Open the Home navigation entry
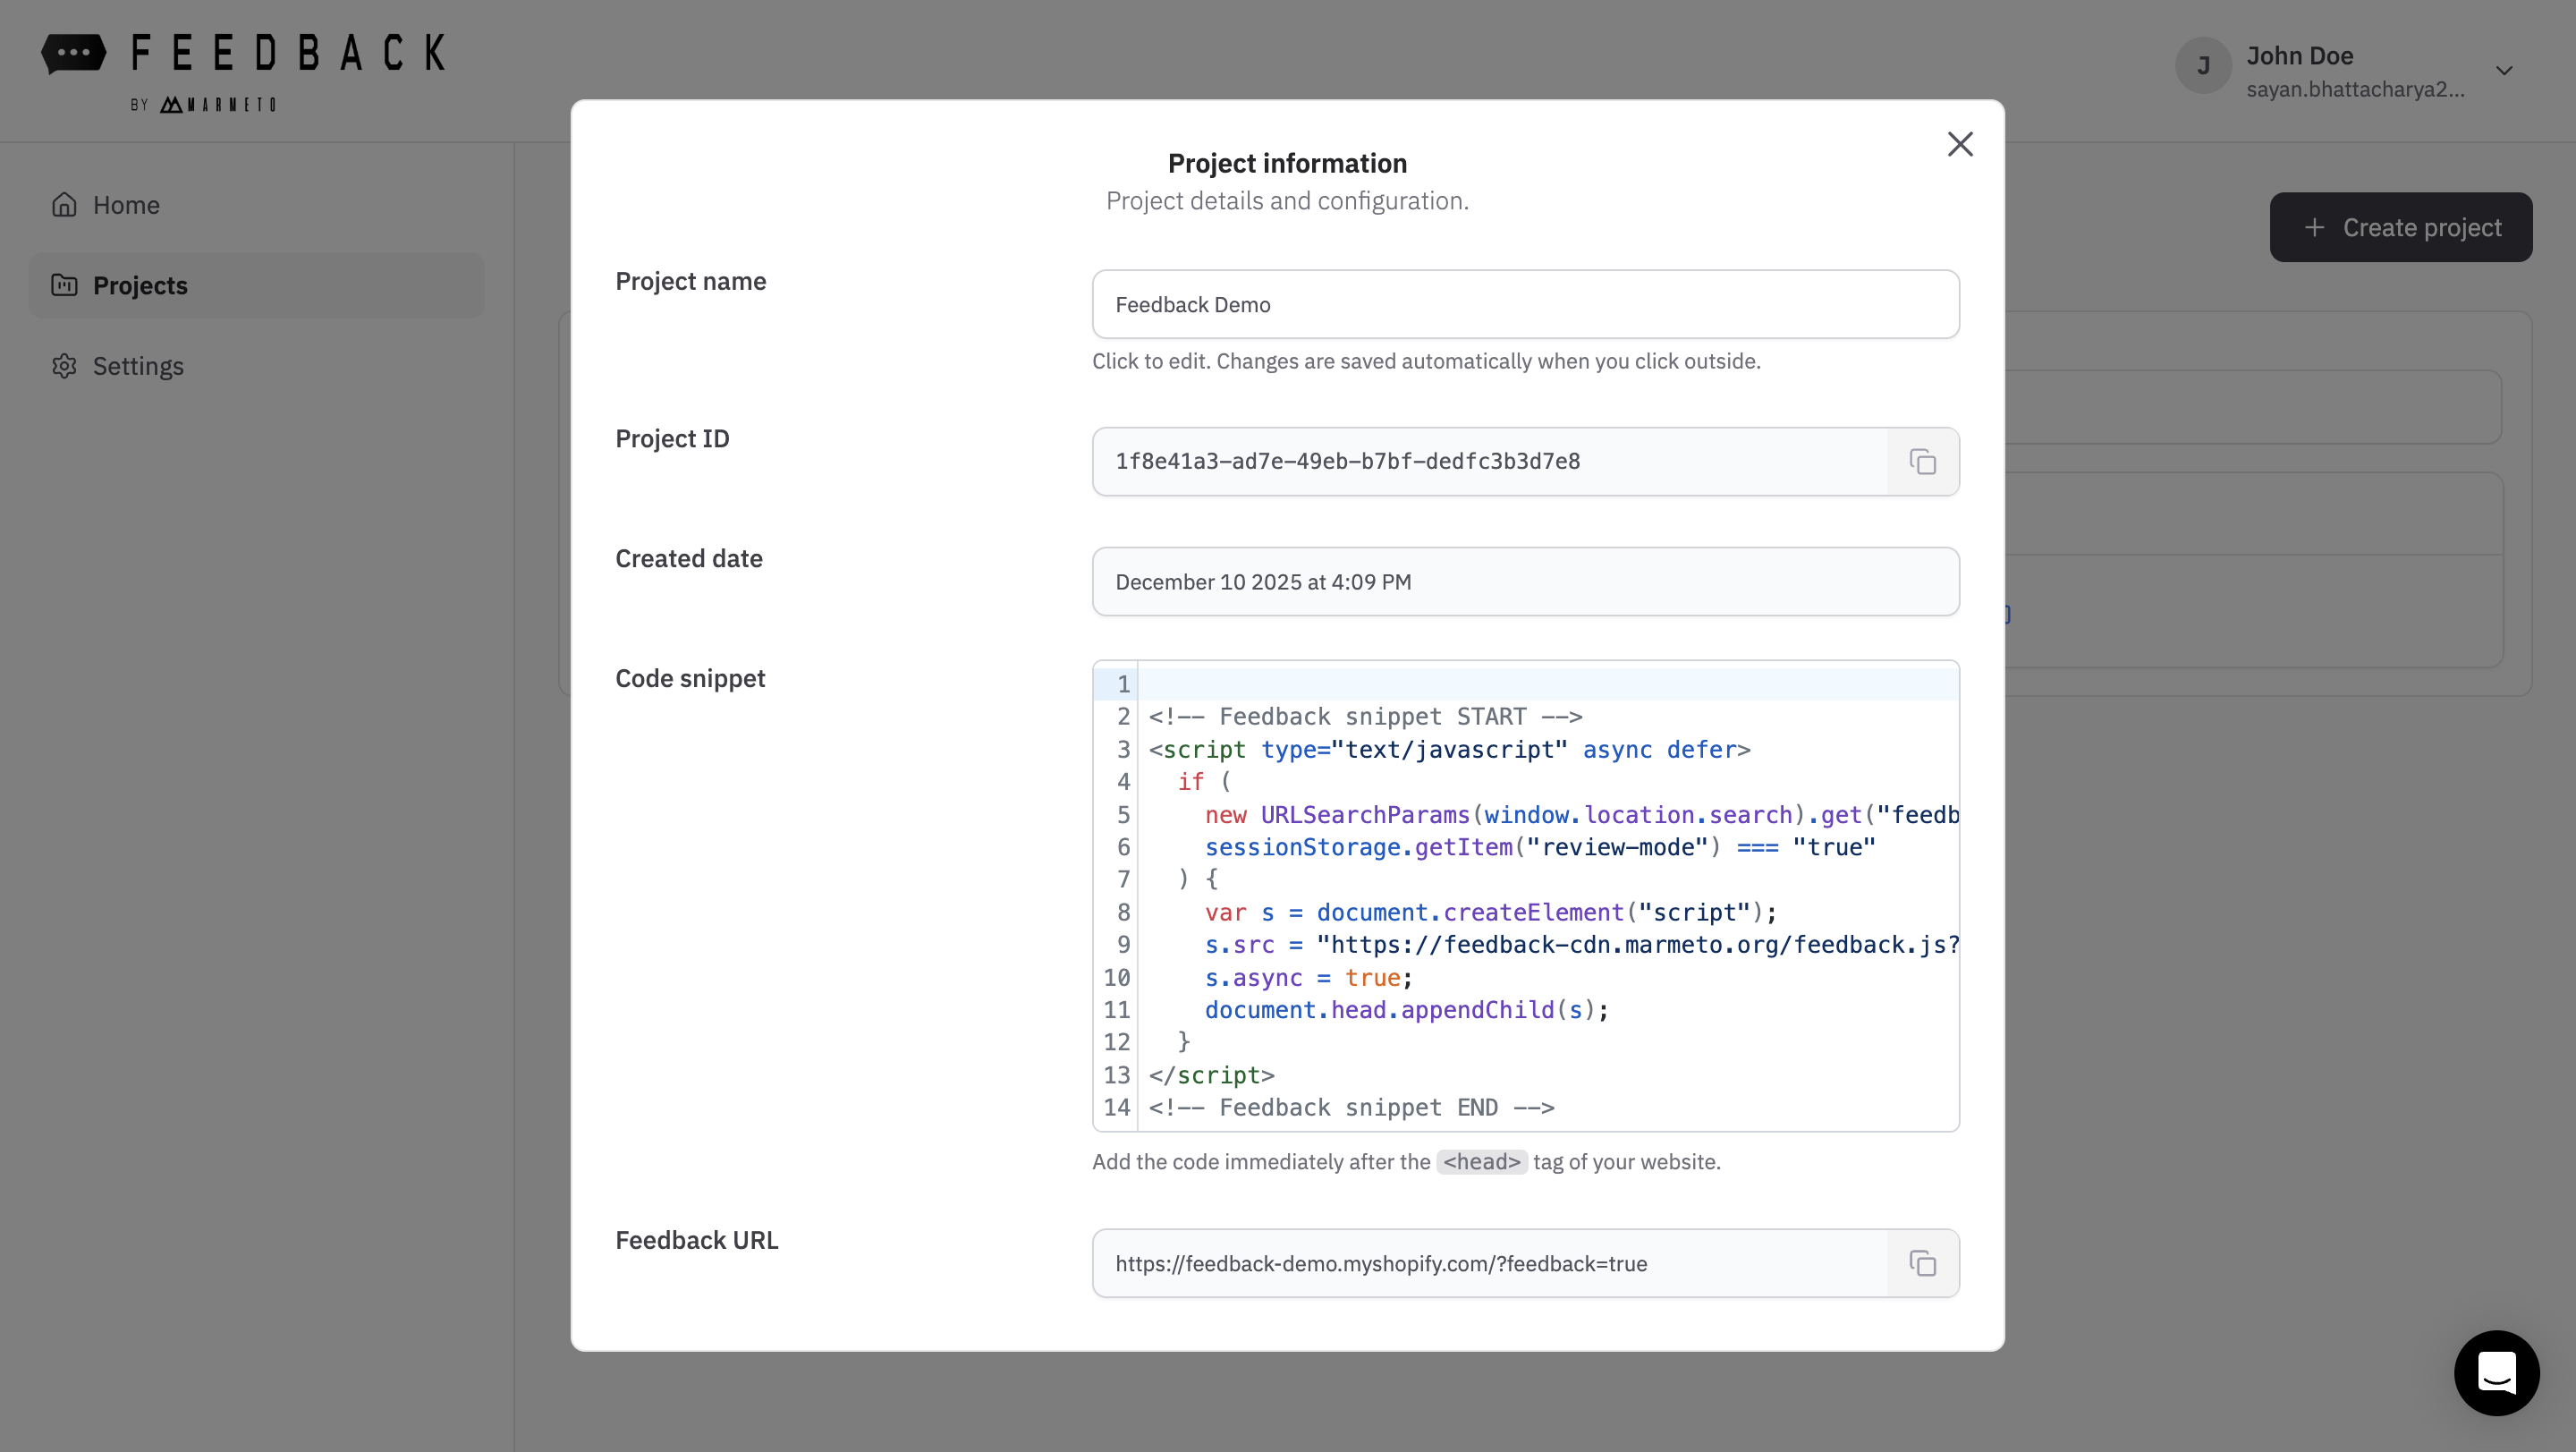2576x1452 pixels. click(126, 204)
